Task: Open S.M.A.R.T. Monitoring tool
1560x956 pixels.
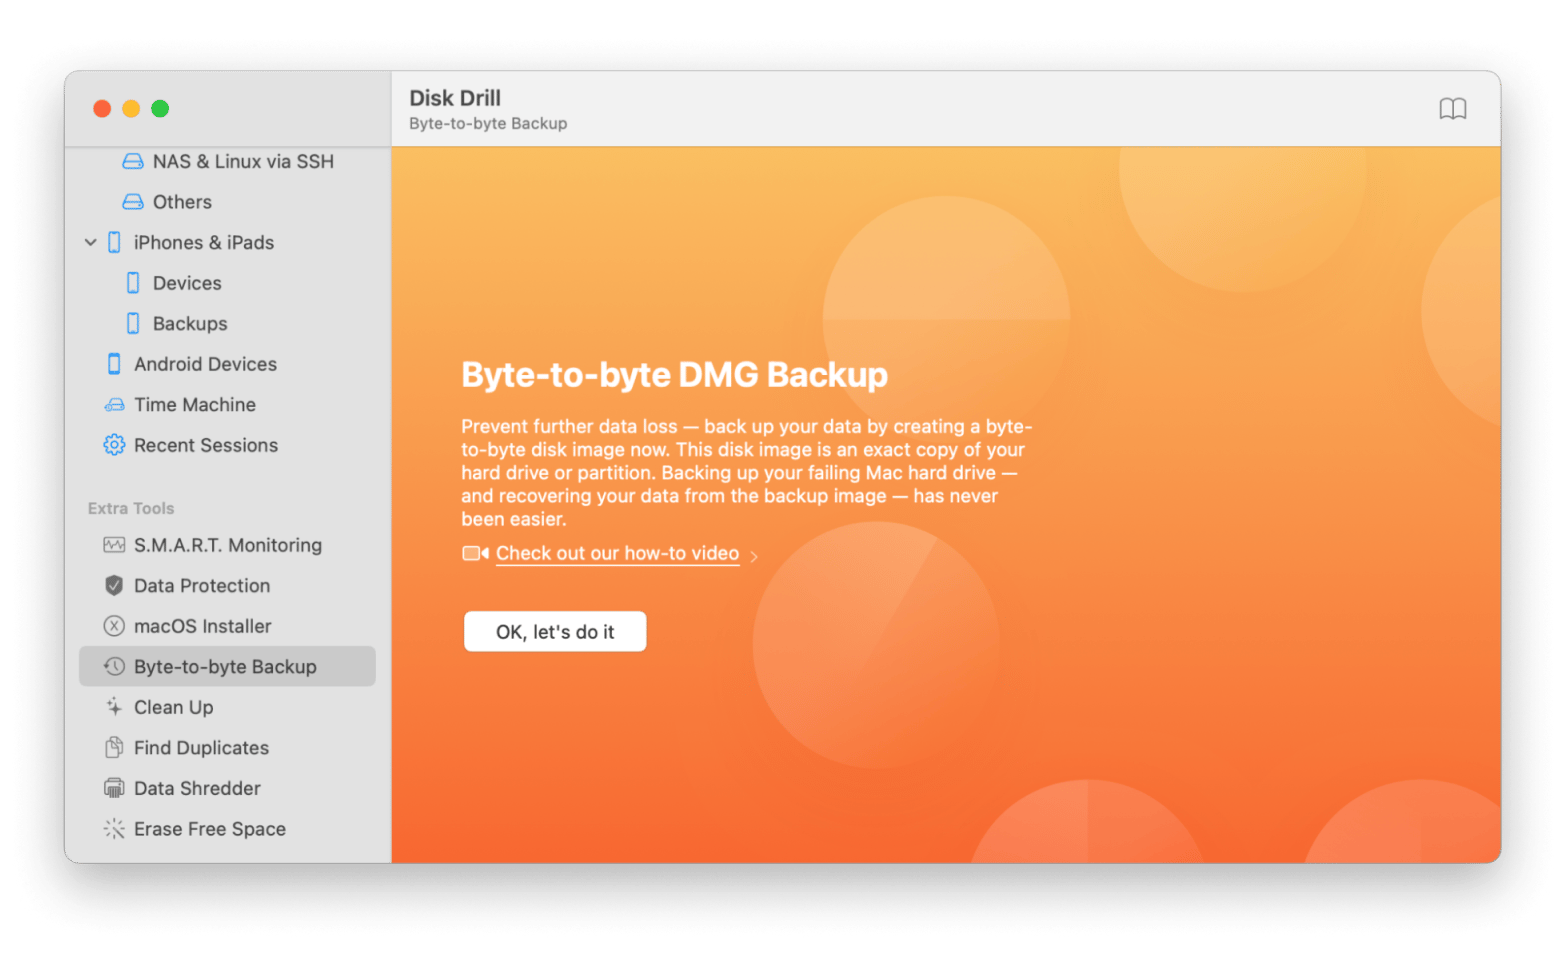Action: click(x=227, y=545)
